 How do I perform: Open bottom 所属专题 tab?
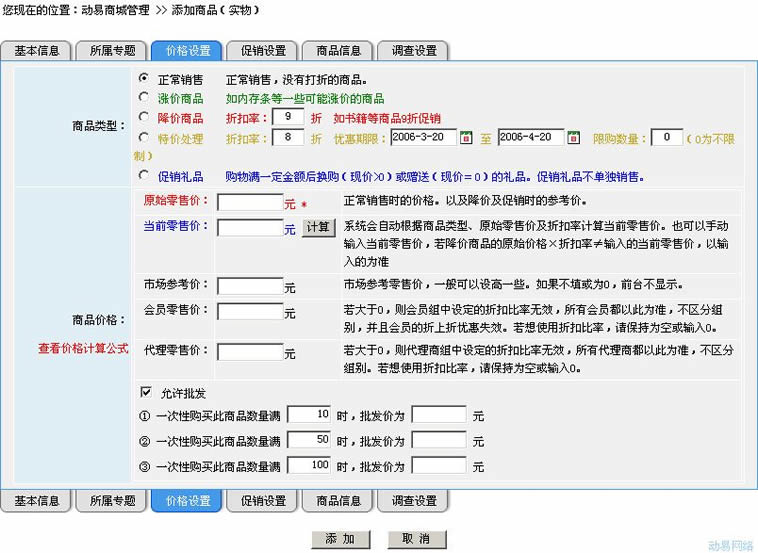(x=112, y=501)
